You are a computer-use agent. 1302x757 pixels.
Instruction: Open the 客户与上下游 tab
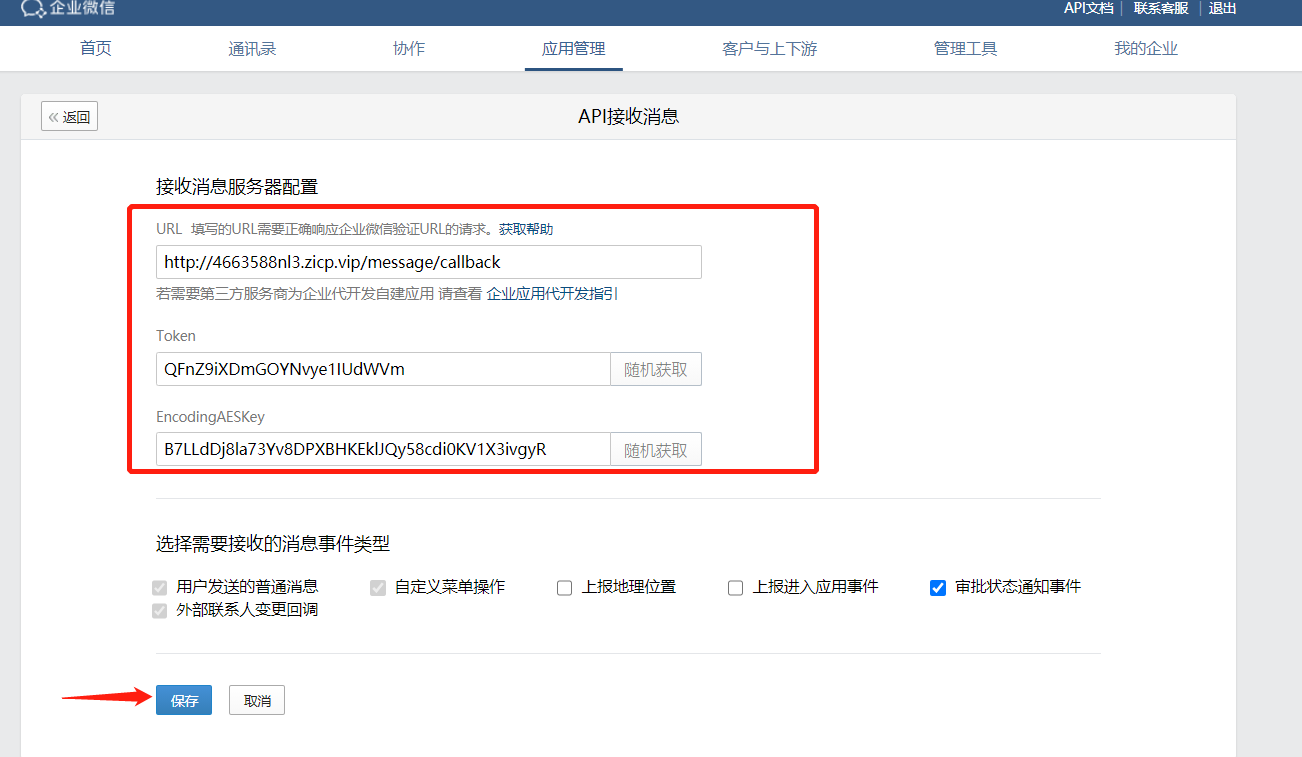pyautogui.click(x=770, y=48)
